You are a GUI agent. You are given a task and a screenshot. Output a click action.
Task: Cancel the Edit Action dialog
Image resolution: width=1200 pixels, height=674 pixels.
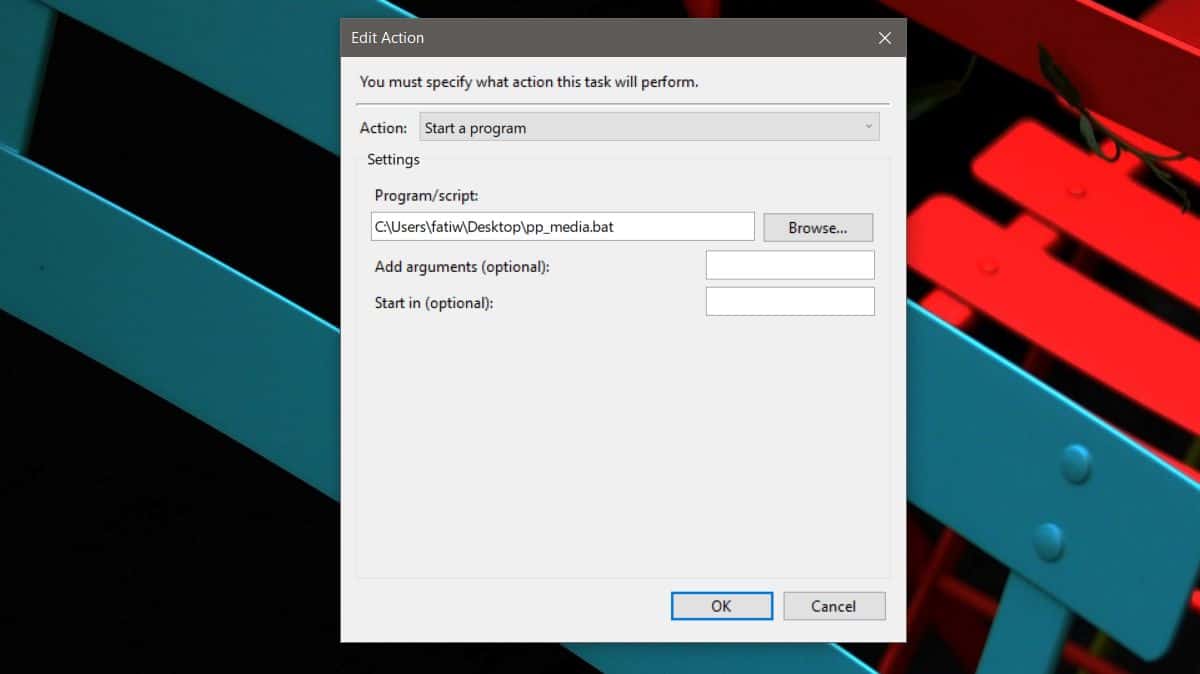pos(834,606)
